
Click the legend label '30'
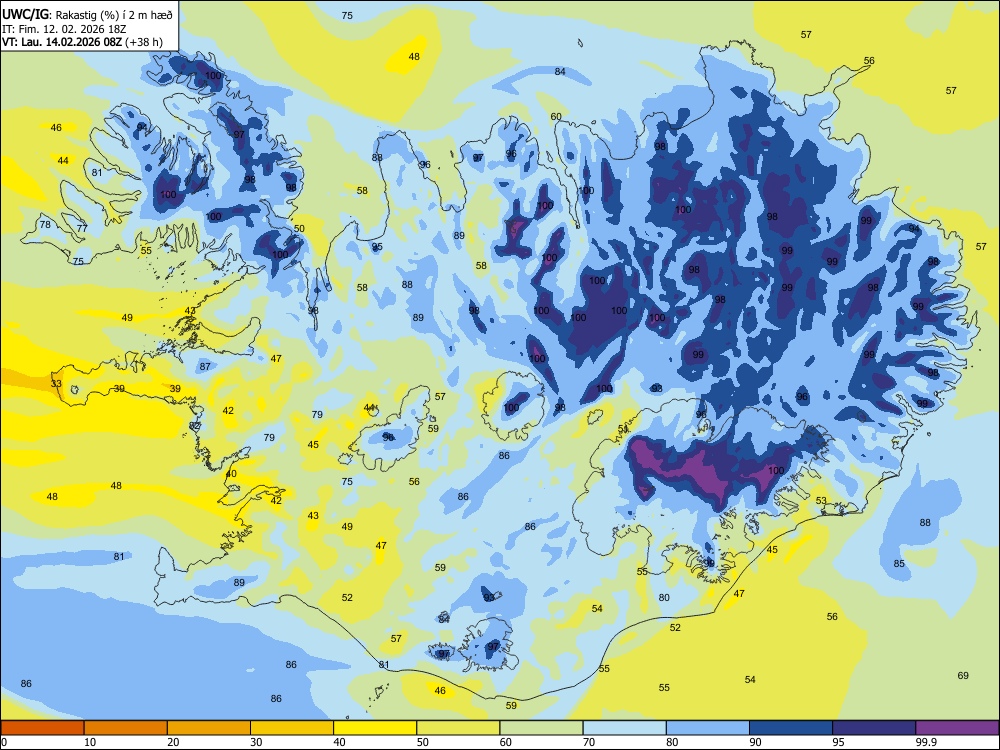[256, 742]
